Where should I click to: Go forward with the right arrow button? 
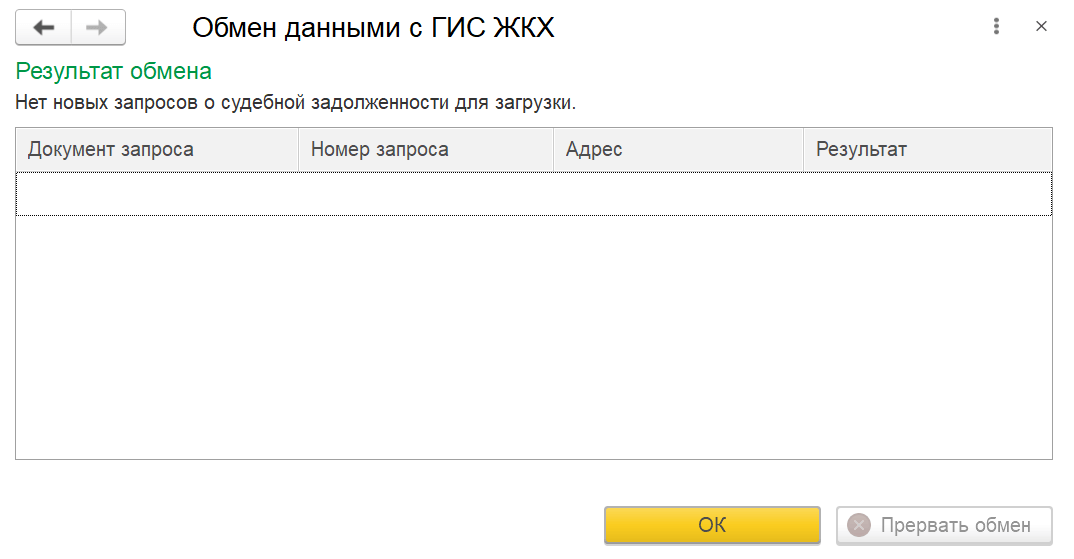coord(98,27)
